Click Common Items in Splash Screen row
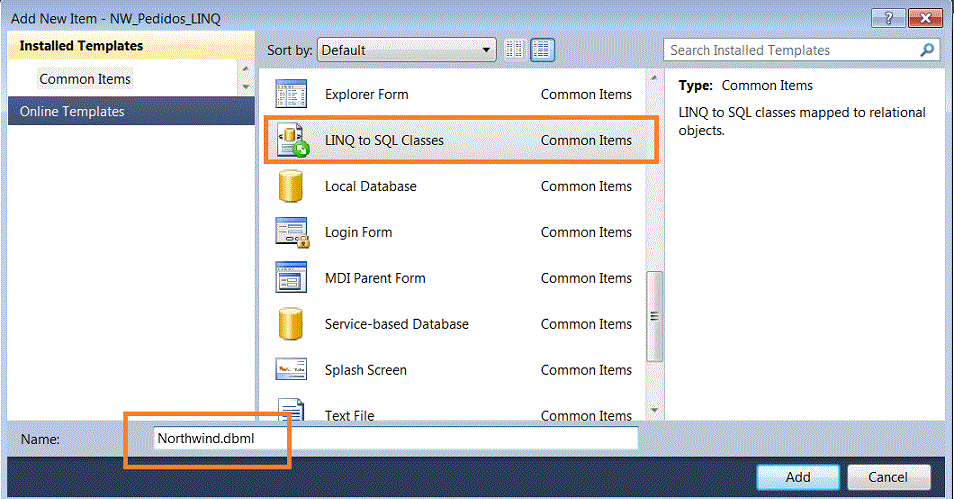The width and height of the screenshot is (954, 499). tap(587, 370)
